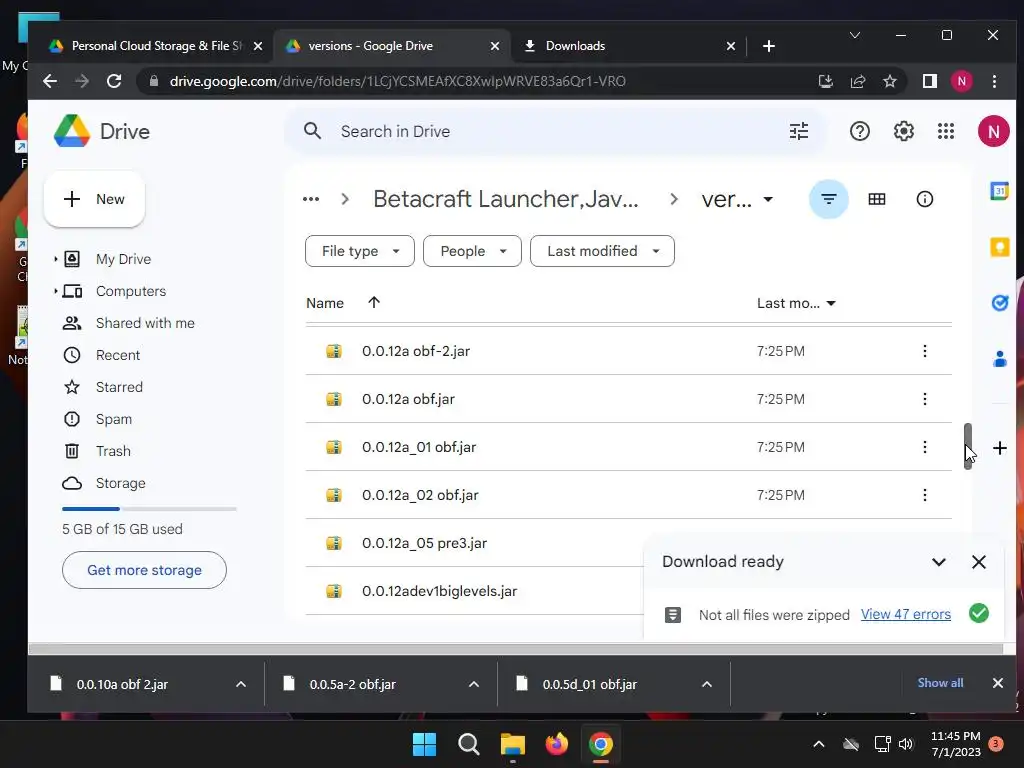The height and width of the screenshot is (768, 1024).
Task: Open more actions for 0.0.12a_01 obf.jar
Action: [924, 447]
